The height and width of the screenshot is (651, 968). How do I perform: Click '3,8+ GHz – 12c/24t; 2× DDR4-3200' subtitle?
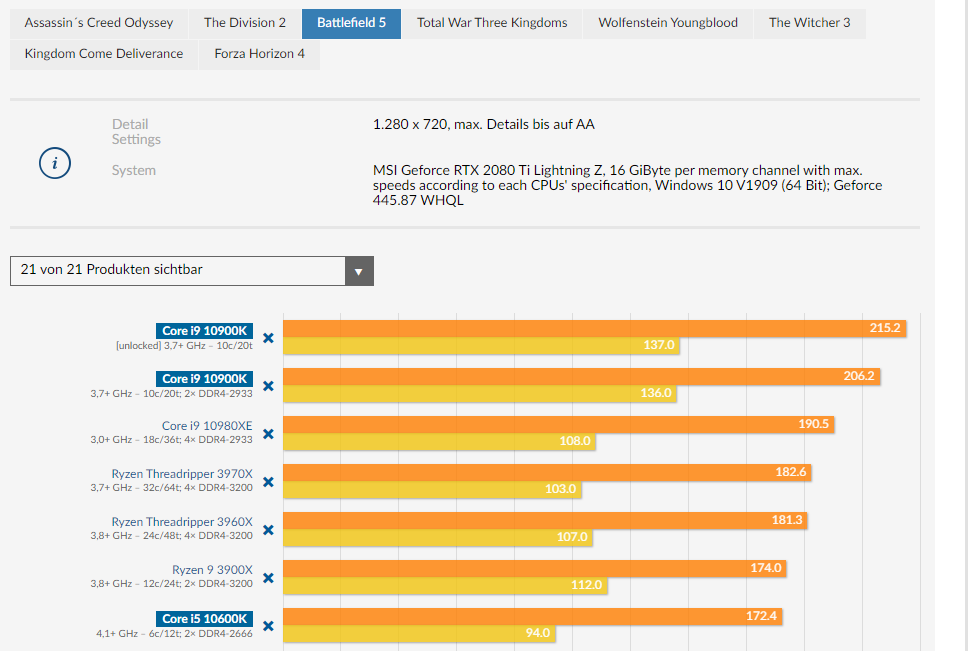click(172, 584)
